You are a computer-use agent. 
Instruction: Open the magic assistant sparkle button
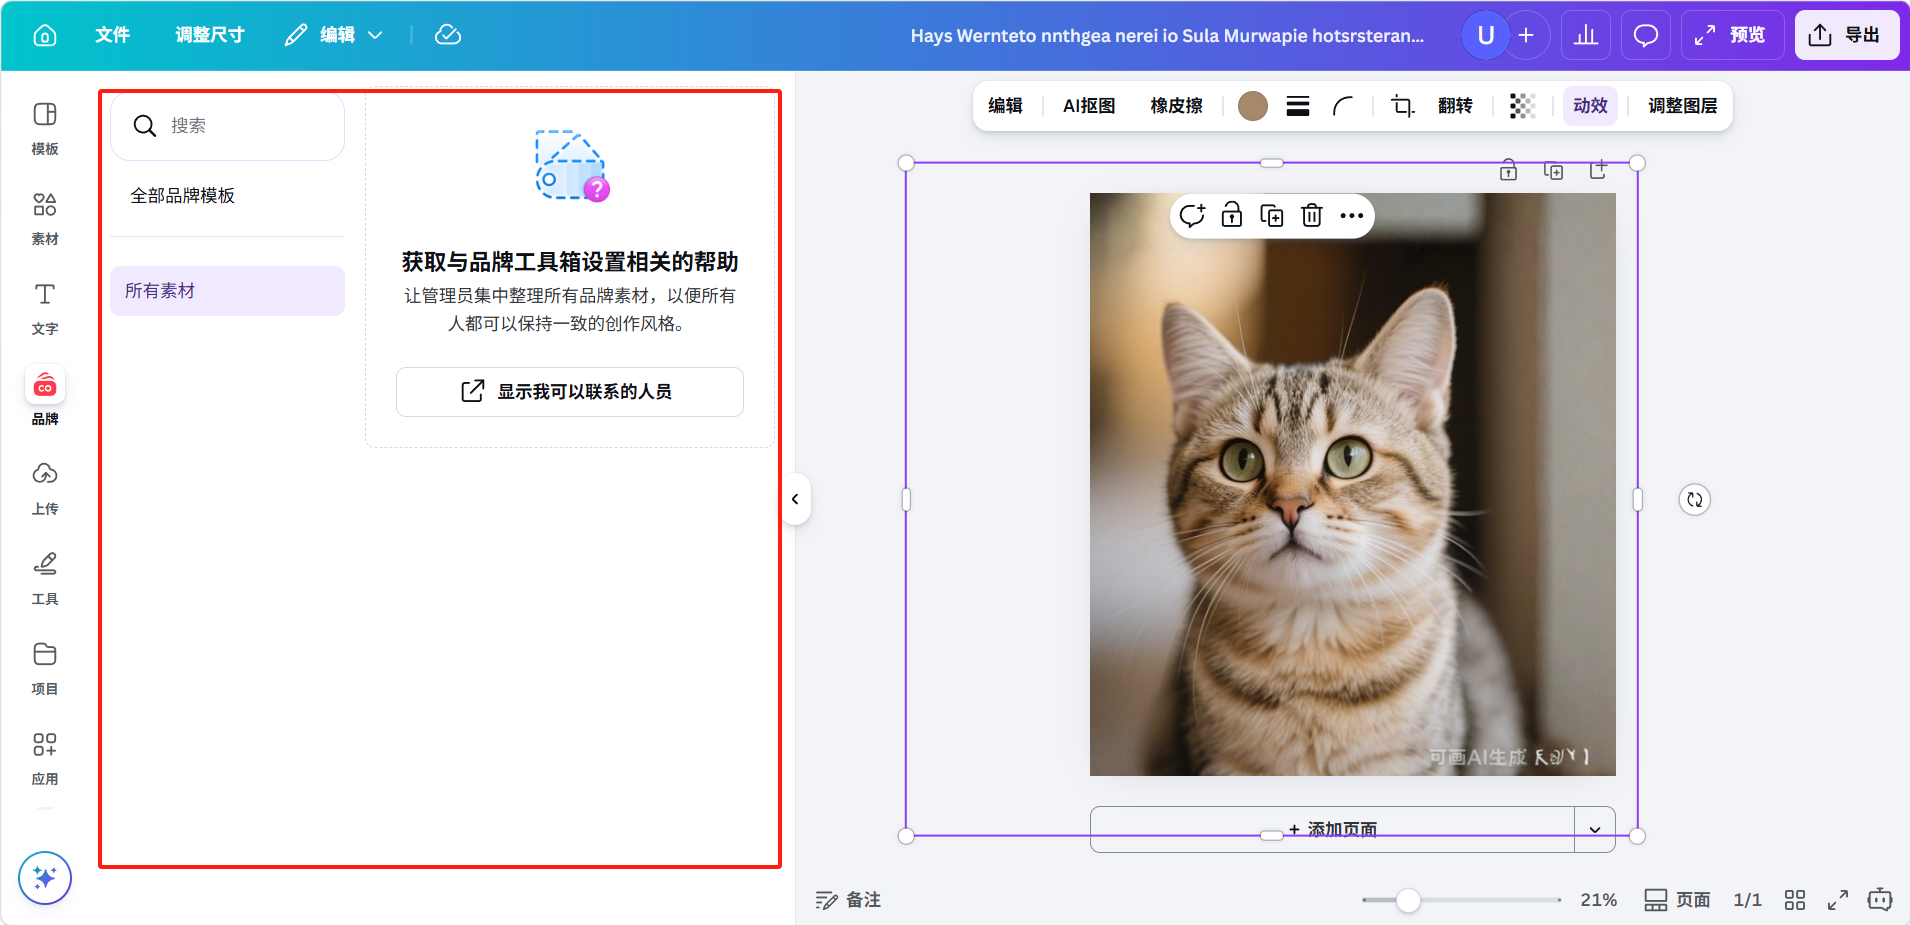tap(45, 877)
